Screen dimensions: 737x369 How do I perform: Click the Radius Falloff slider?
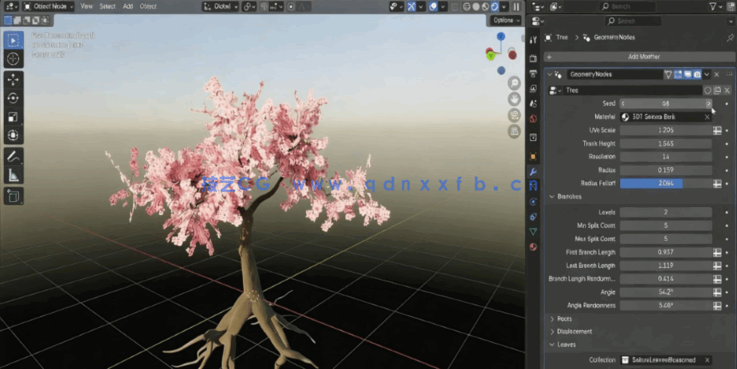(666, 183)
